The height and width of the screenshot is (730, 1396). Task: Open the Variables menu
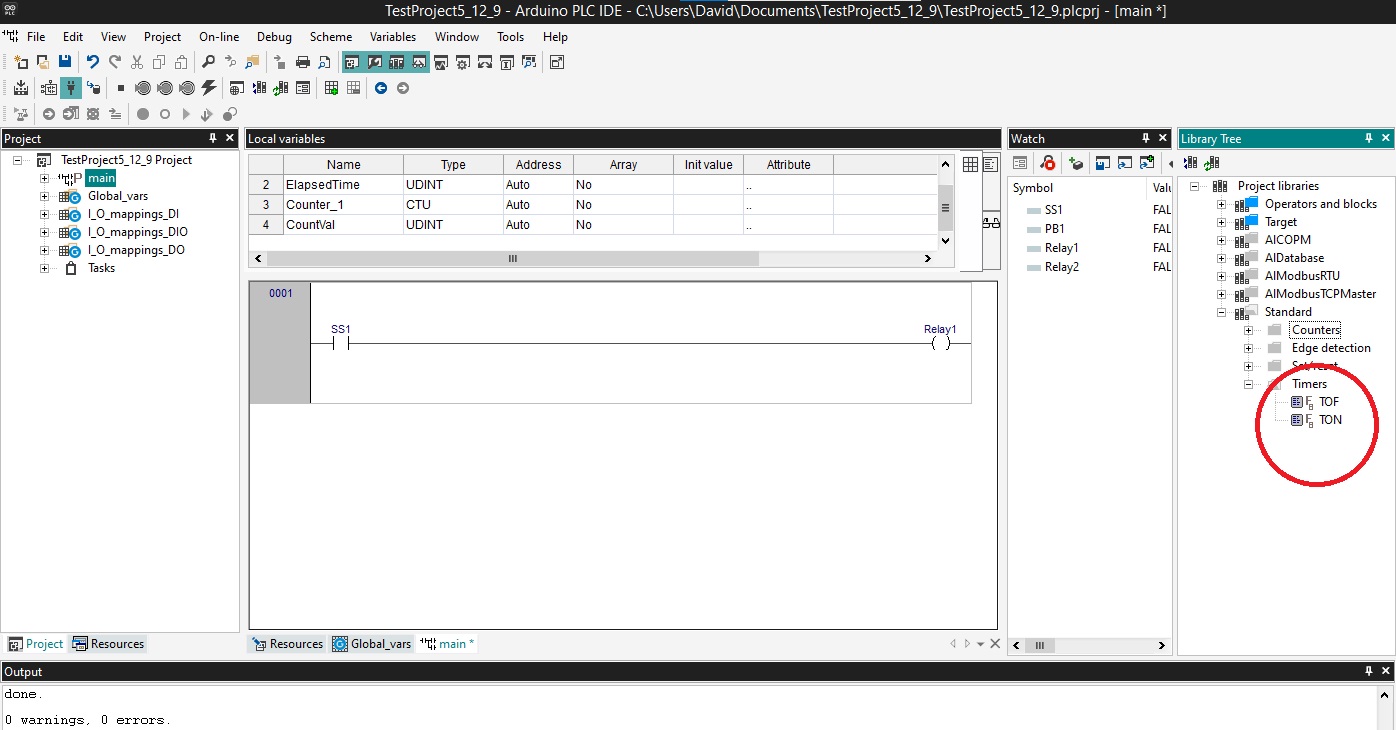[x=393, y=37]
